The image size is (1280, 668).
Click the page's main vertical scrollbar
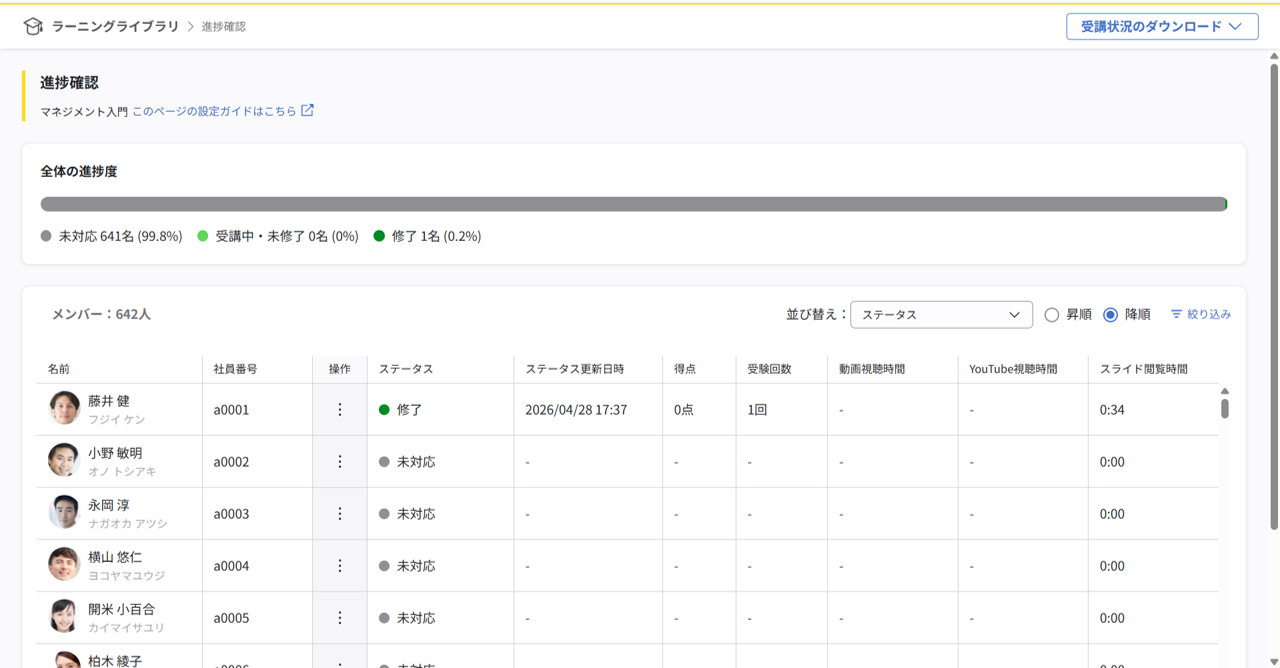click(x=1274, y=297)
